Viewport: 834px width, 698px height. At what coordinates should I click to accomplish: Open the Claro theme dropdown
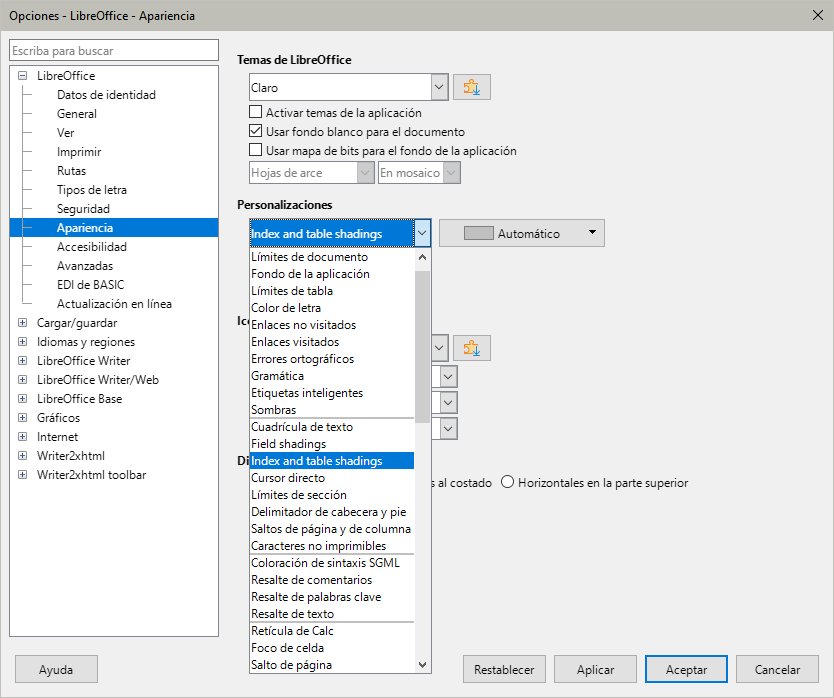coord(438,88)
